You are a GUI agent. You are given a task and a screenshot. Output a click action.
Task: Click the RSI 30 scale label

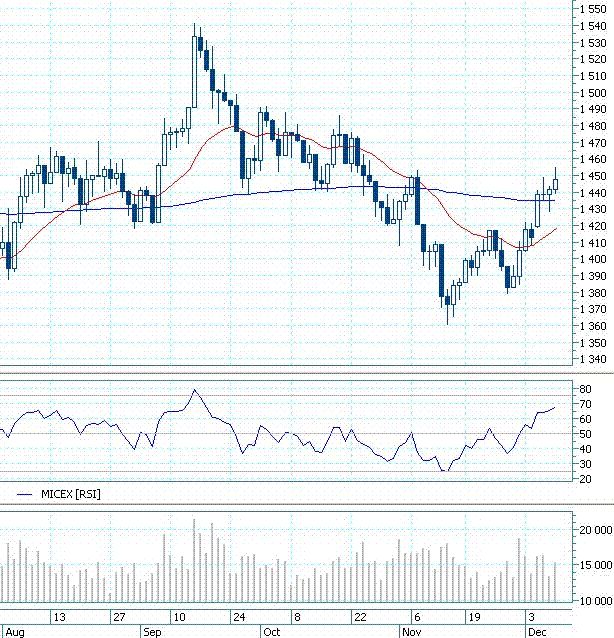tap(585, 464)
